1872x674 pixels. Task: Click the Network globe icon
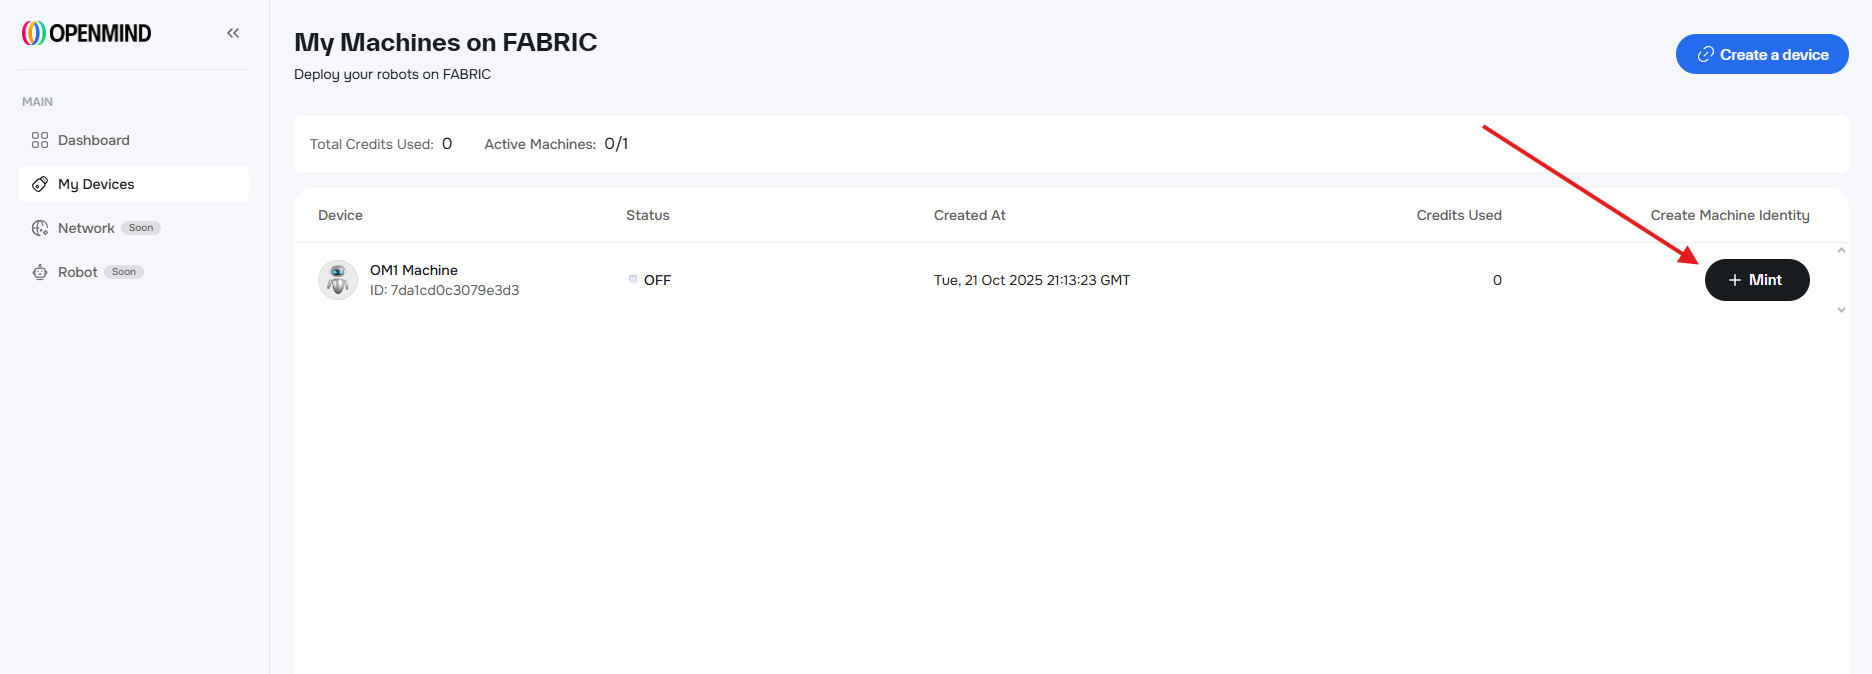tap(40, 228)
